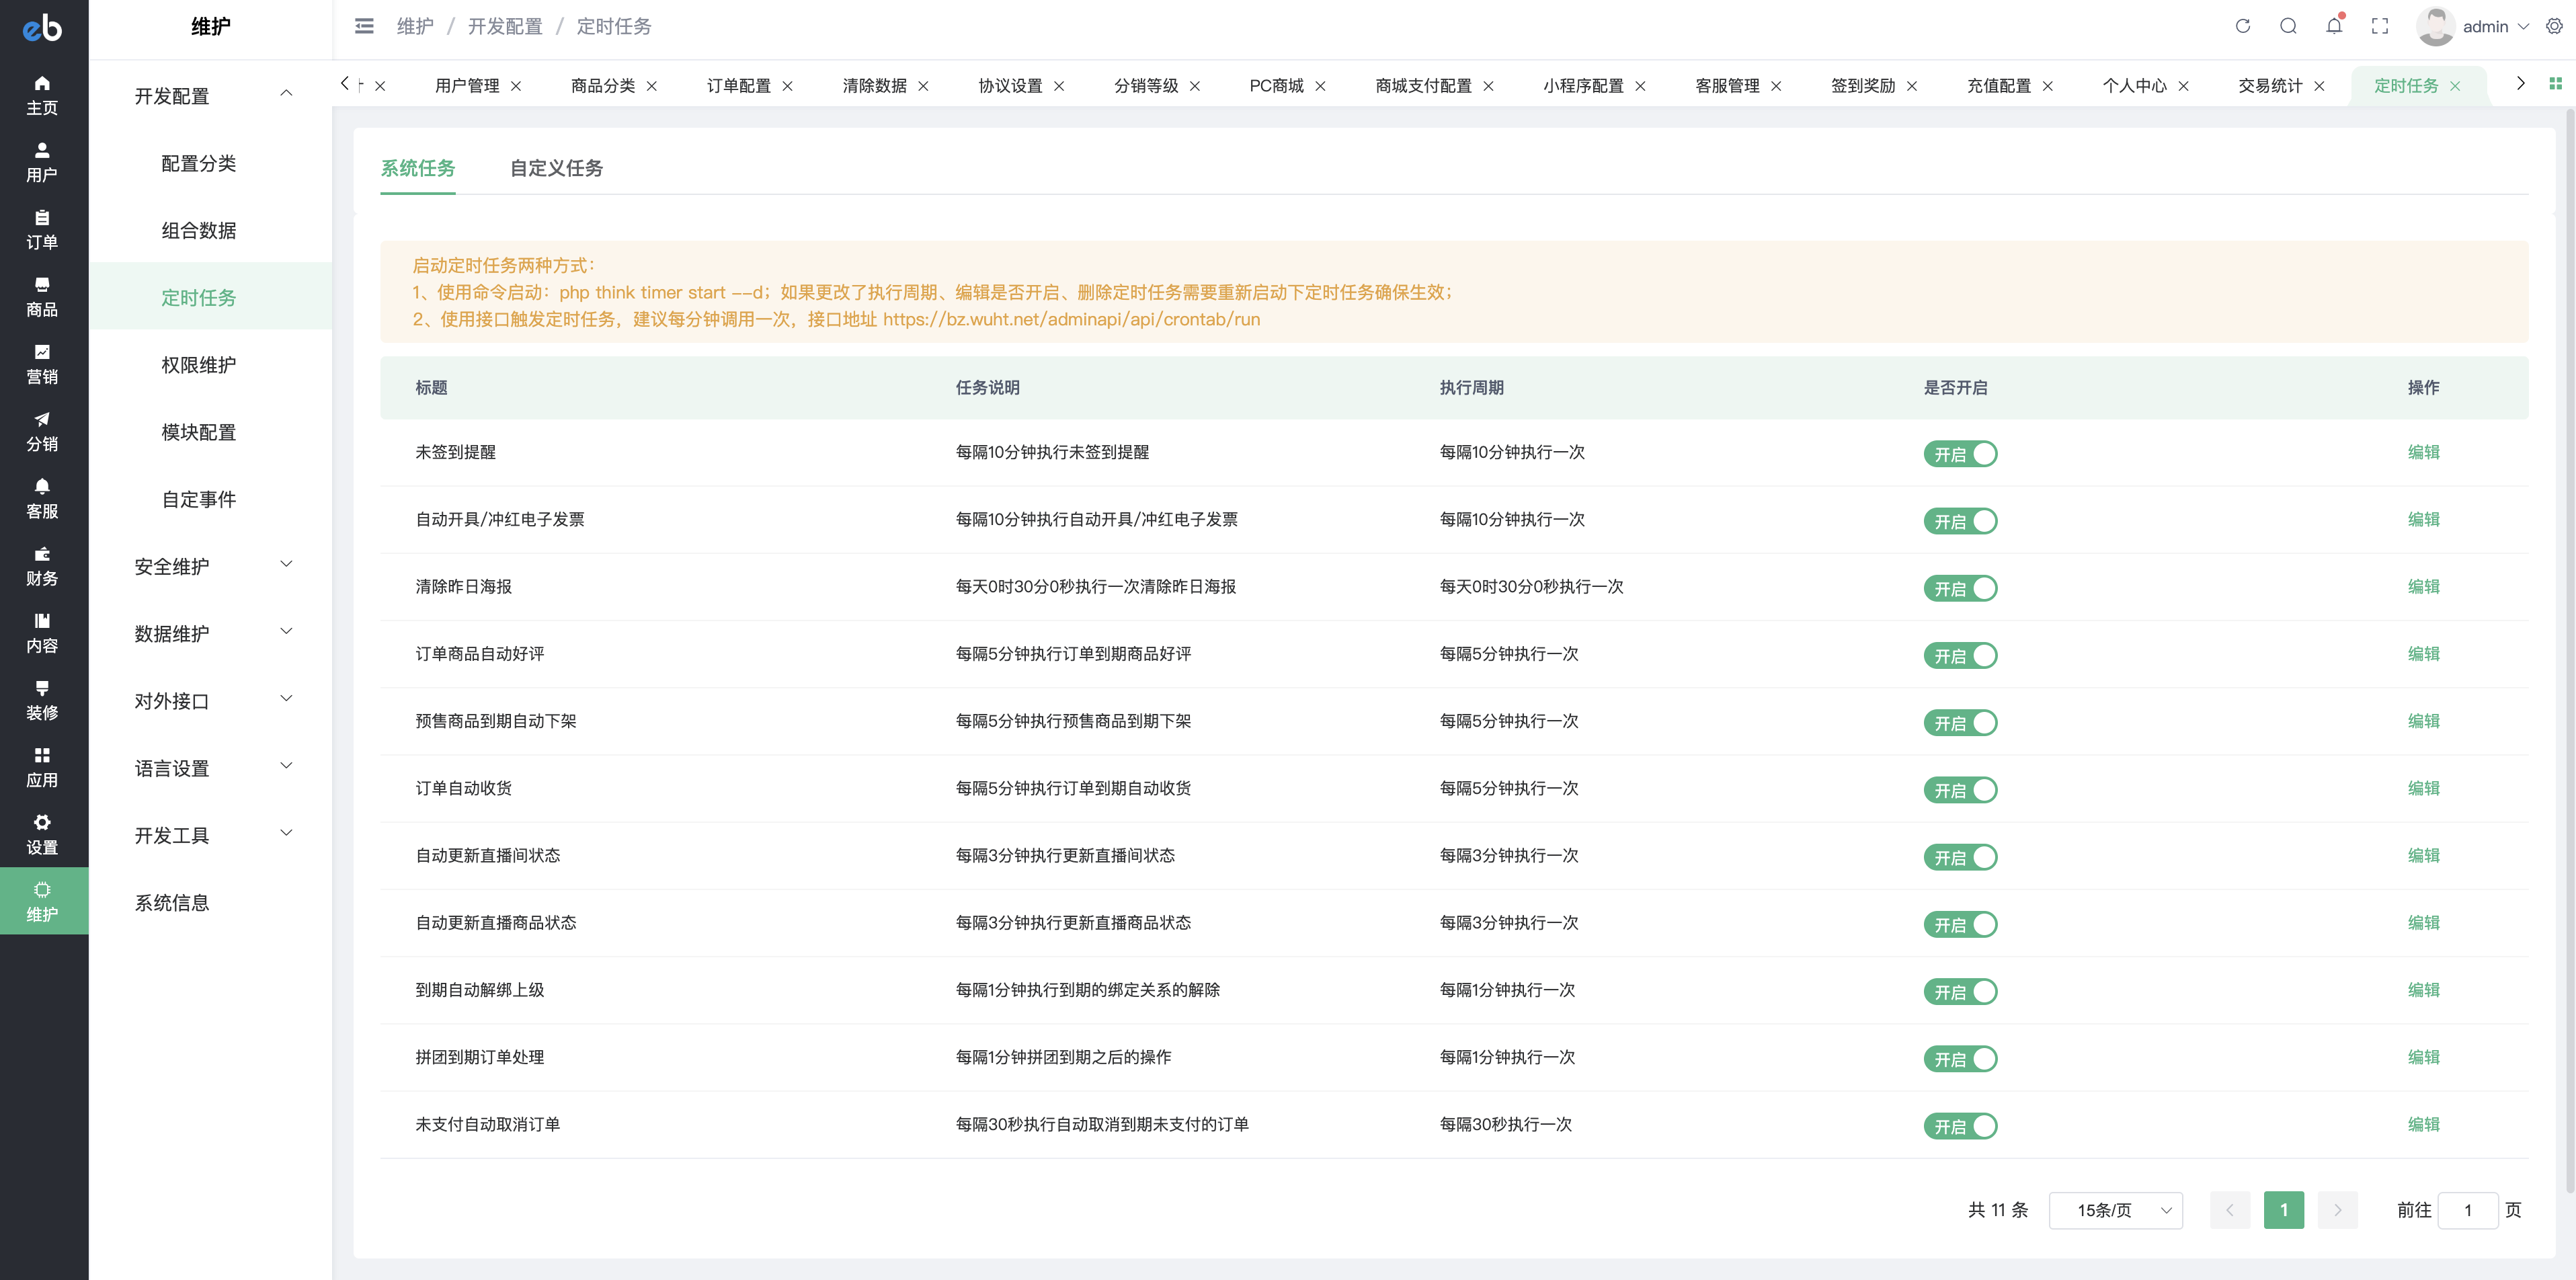The image size is (2576, 1280).
Task: Open the 设置 settings sidebar icon
Action: click(42, 833)
